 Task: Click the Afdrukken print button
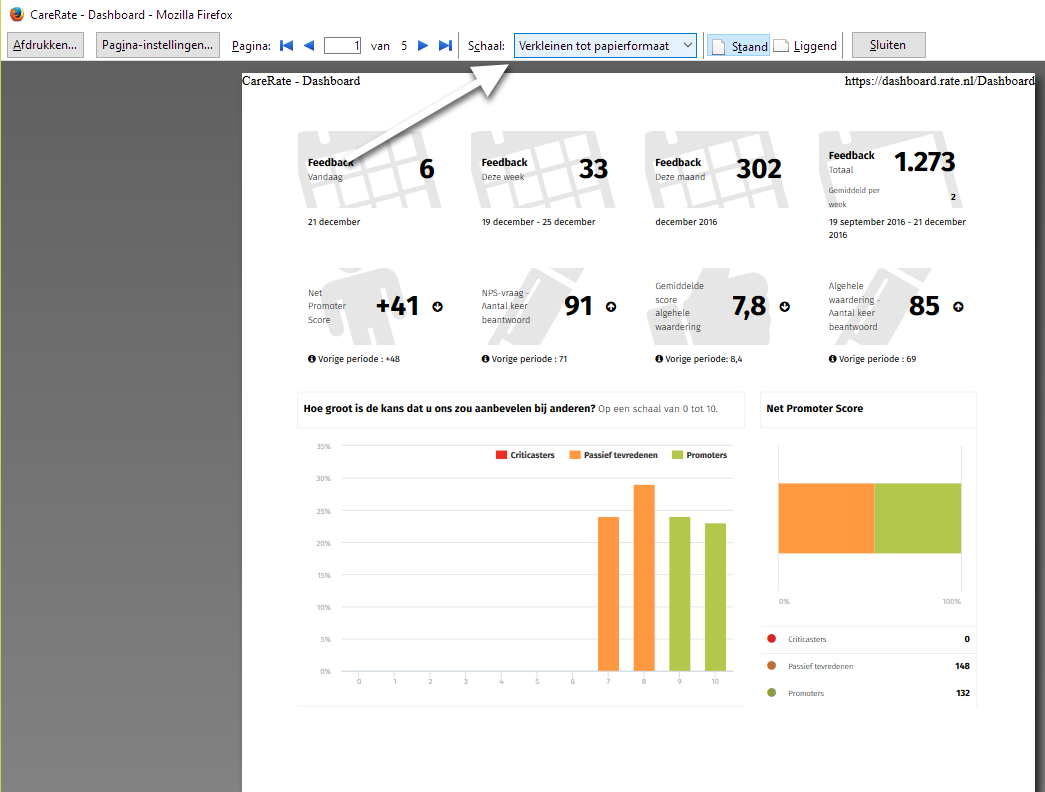pyautogui.click(x=45, y=45)
